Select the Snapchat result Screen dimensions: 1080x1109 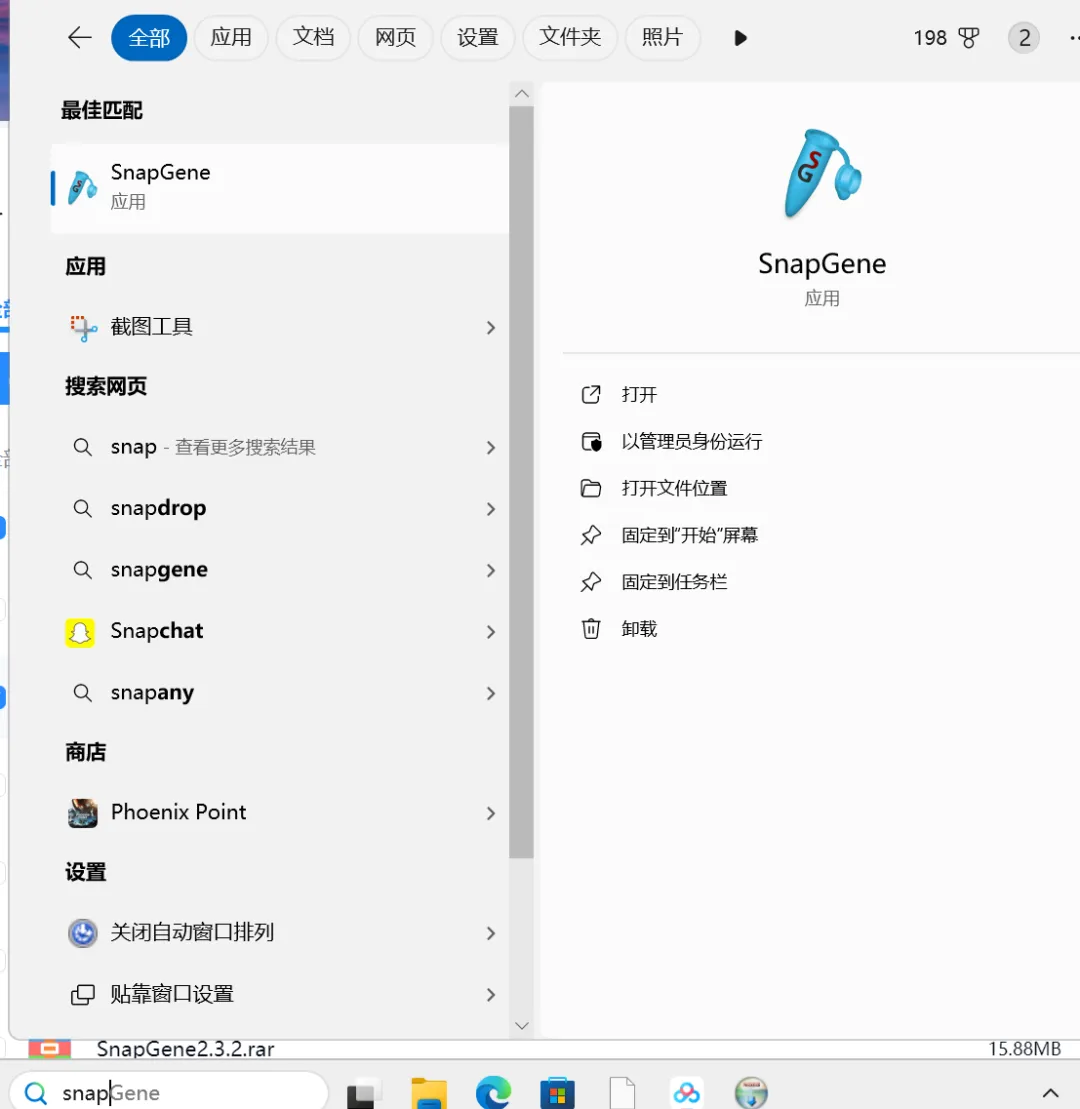tap(280, 632)
